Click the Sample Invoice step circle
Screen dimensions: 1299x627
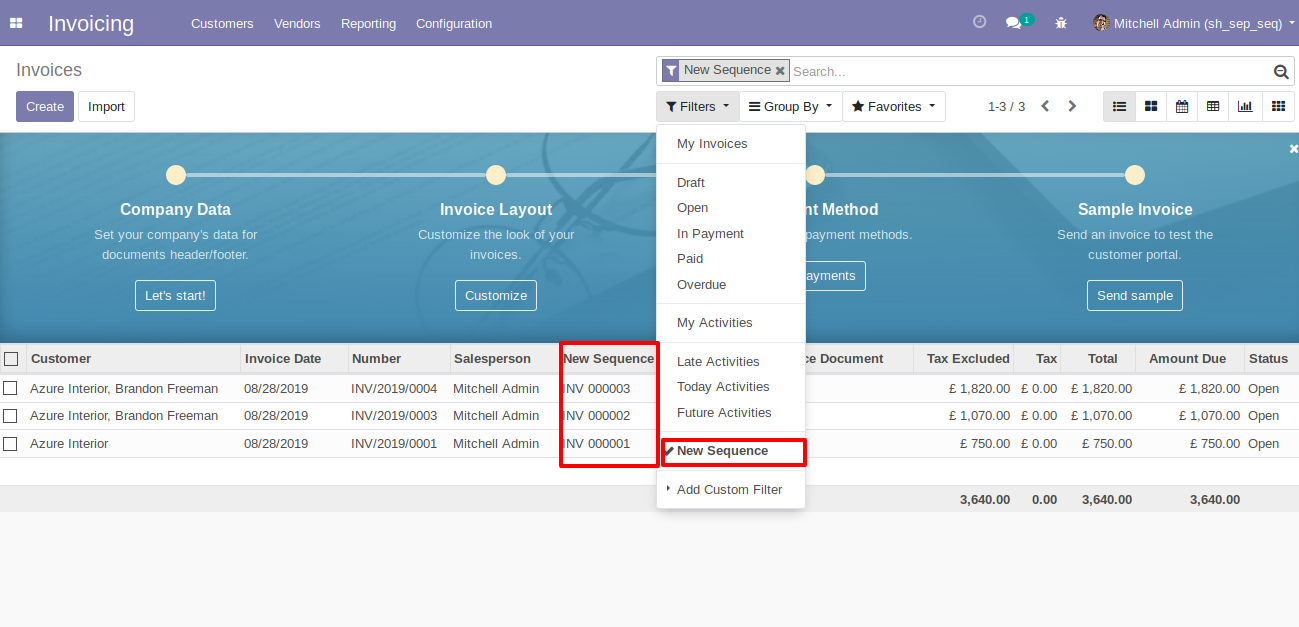coord(1135,175)
